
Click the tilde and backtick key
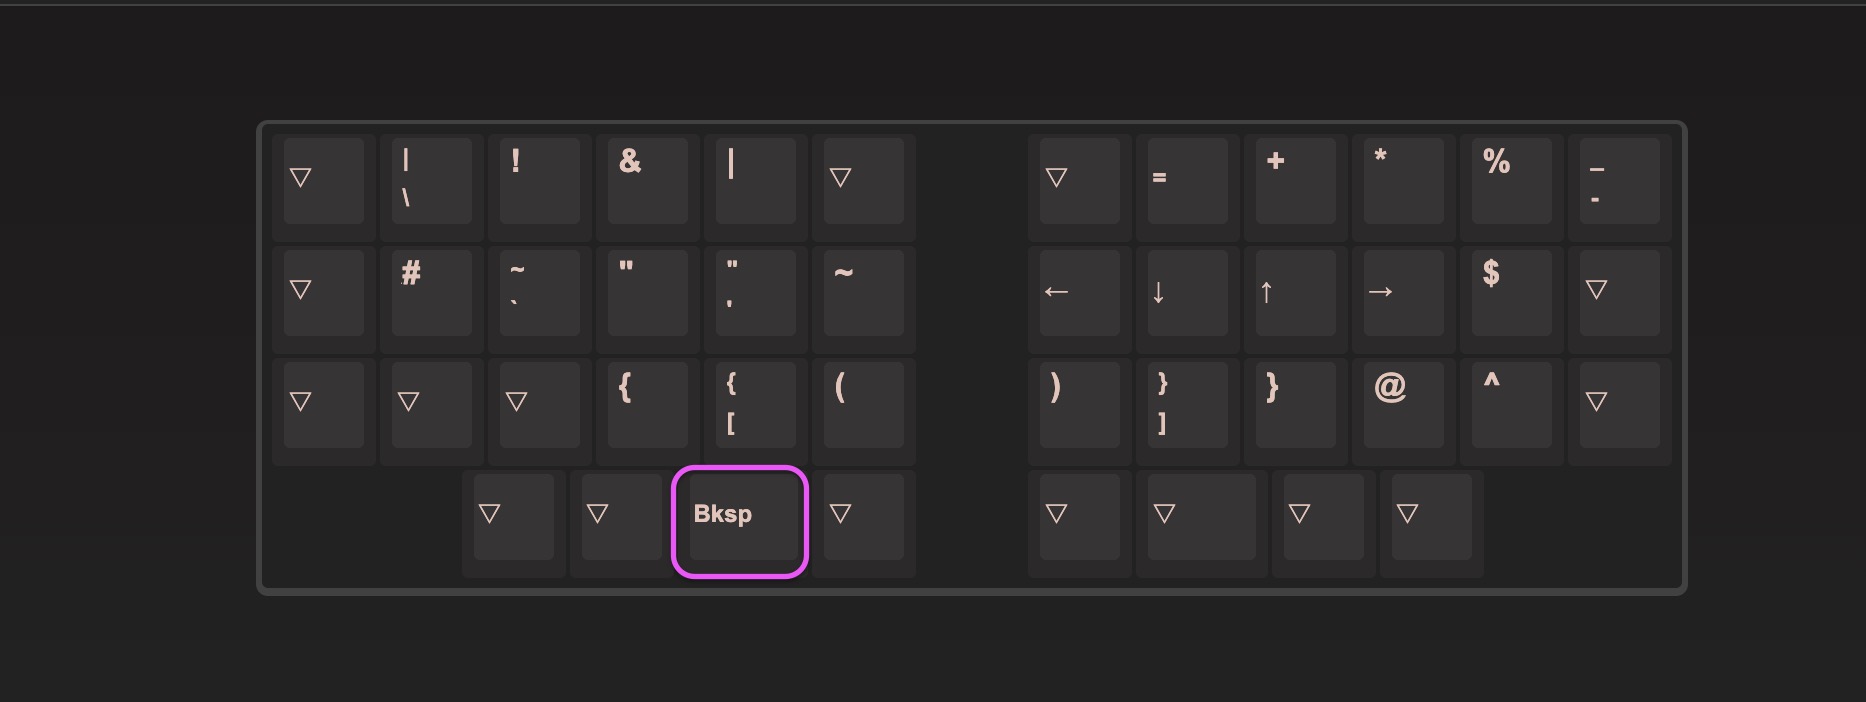click(x=539, y=293)
